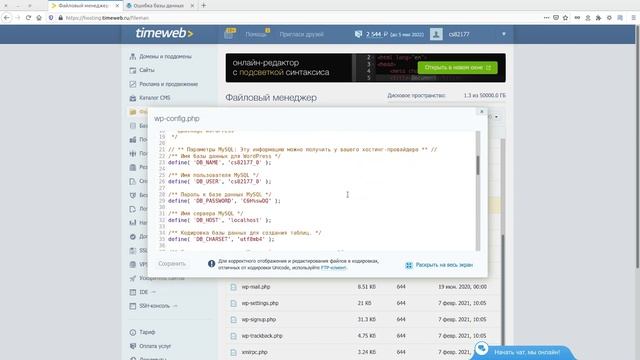
Task: Click the wp-trackback.php file icon
Action: (x=233, y=336)
